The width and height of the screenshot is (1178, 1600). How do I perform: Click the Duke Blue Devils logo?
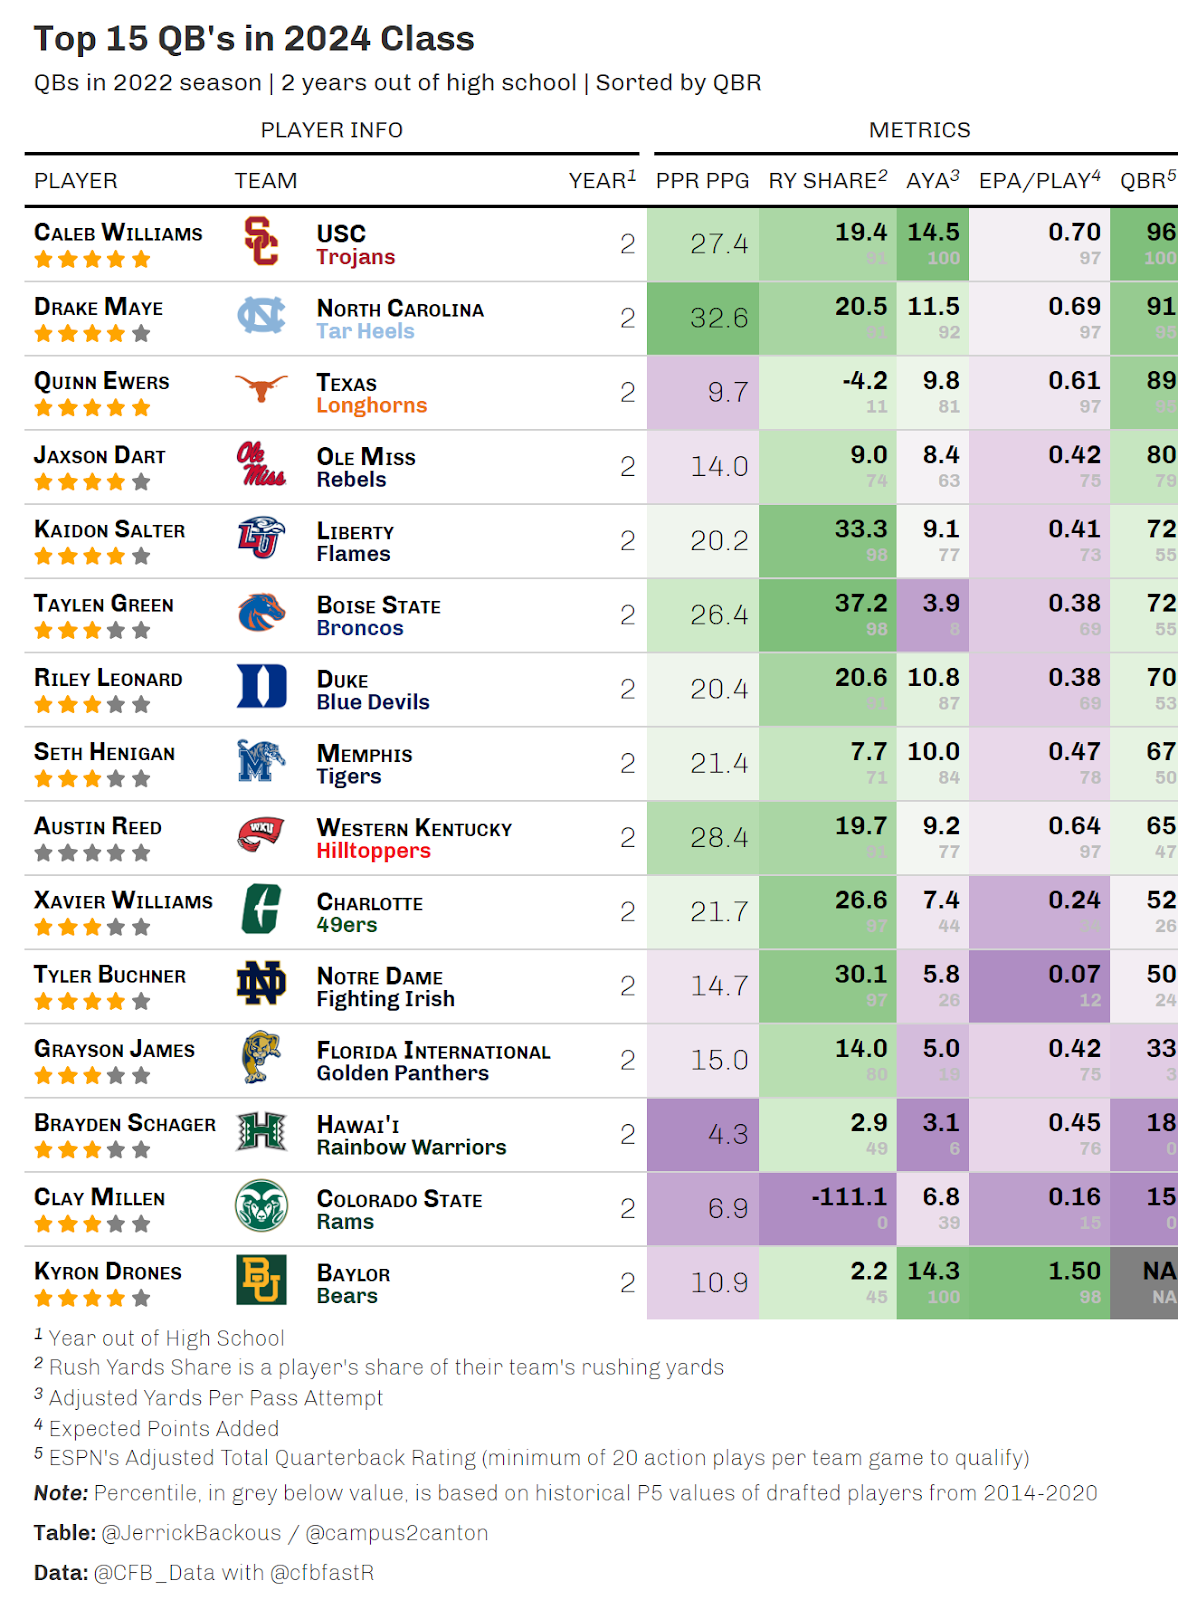[261, 688]
